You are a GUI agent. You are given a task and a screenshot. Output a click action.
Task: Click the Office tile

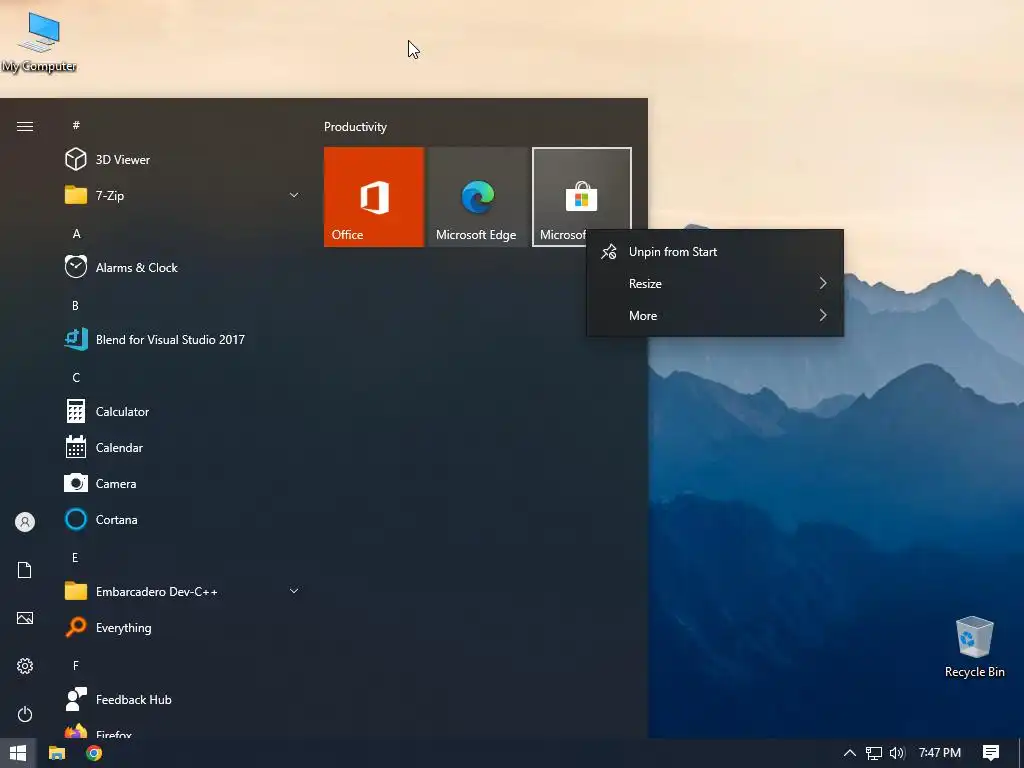pyautogui.click(x=374, y=197)
